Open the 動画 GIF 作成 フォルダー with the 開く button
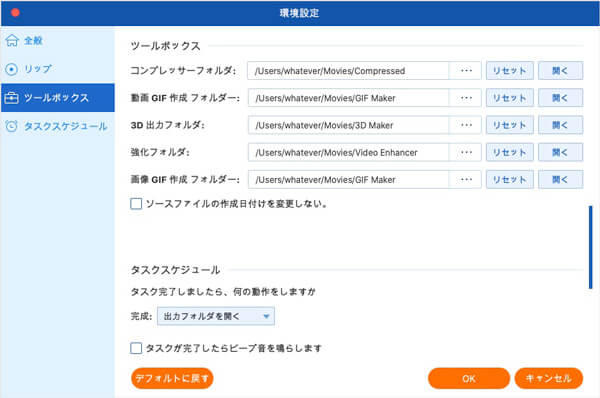Image resolution: width=600 pixels, height=398 pixels. tap(561, 98)
